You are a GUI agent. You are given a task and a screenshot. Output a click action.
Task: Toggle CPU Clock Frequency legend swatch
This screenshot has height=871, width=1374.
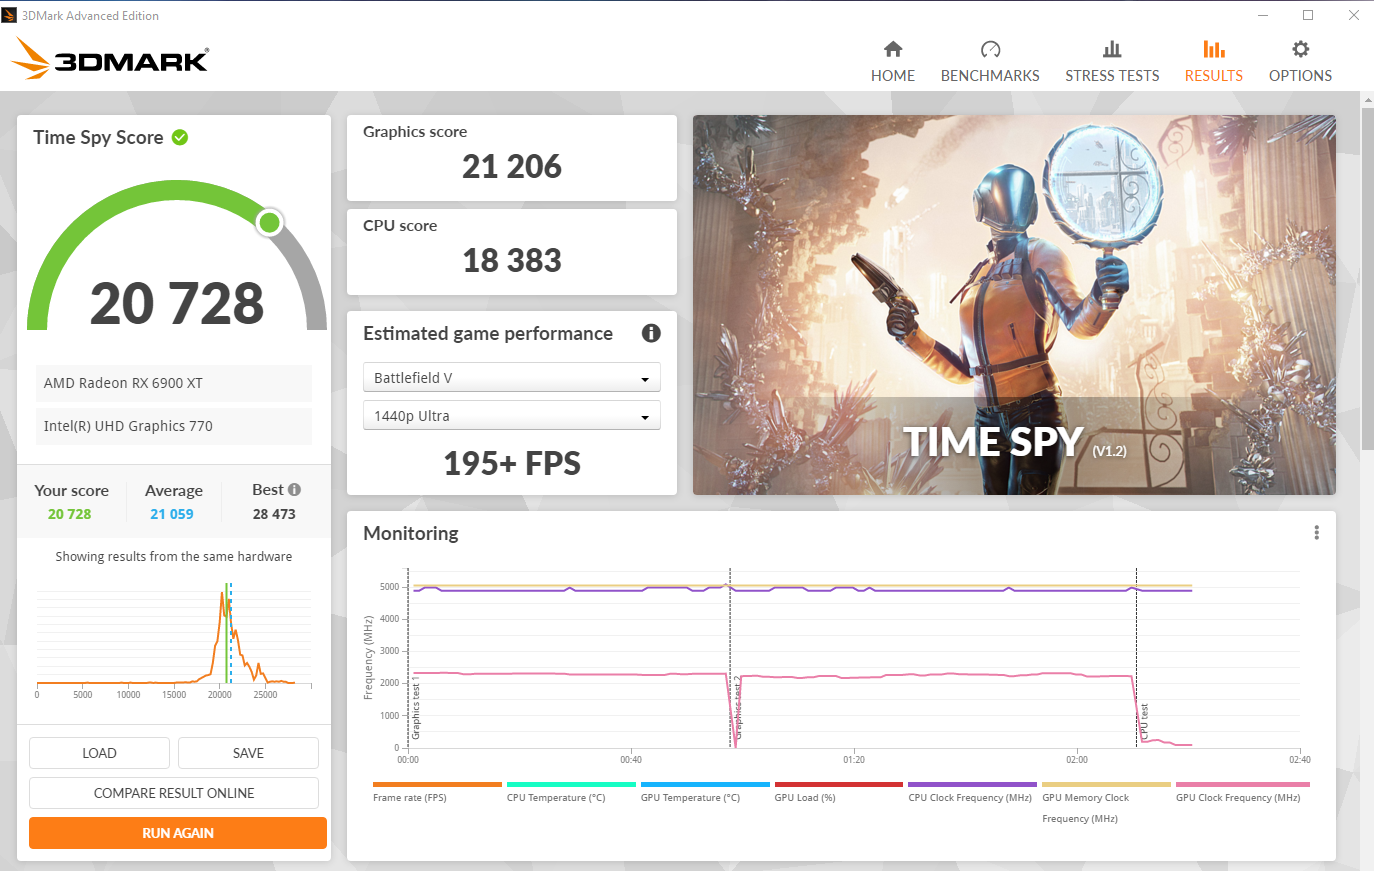[x=973, y=785]
